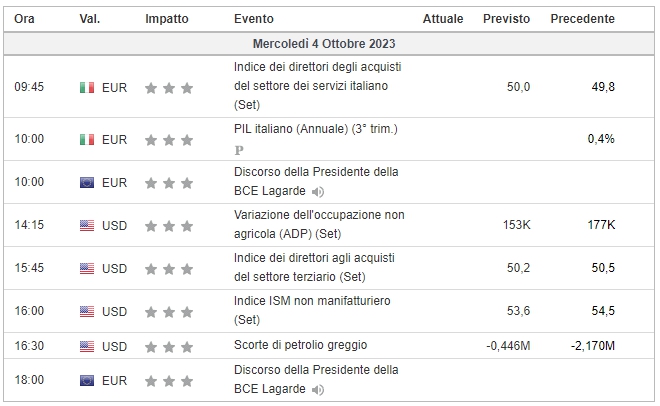Click speaker icon on 18:00 Lagarde speech

tap(318, 390)
